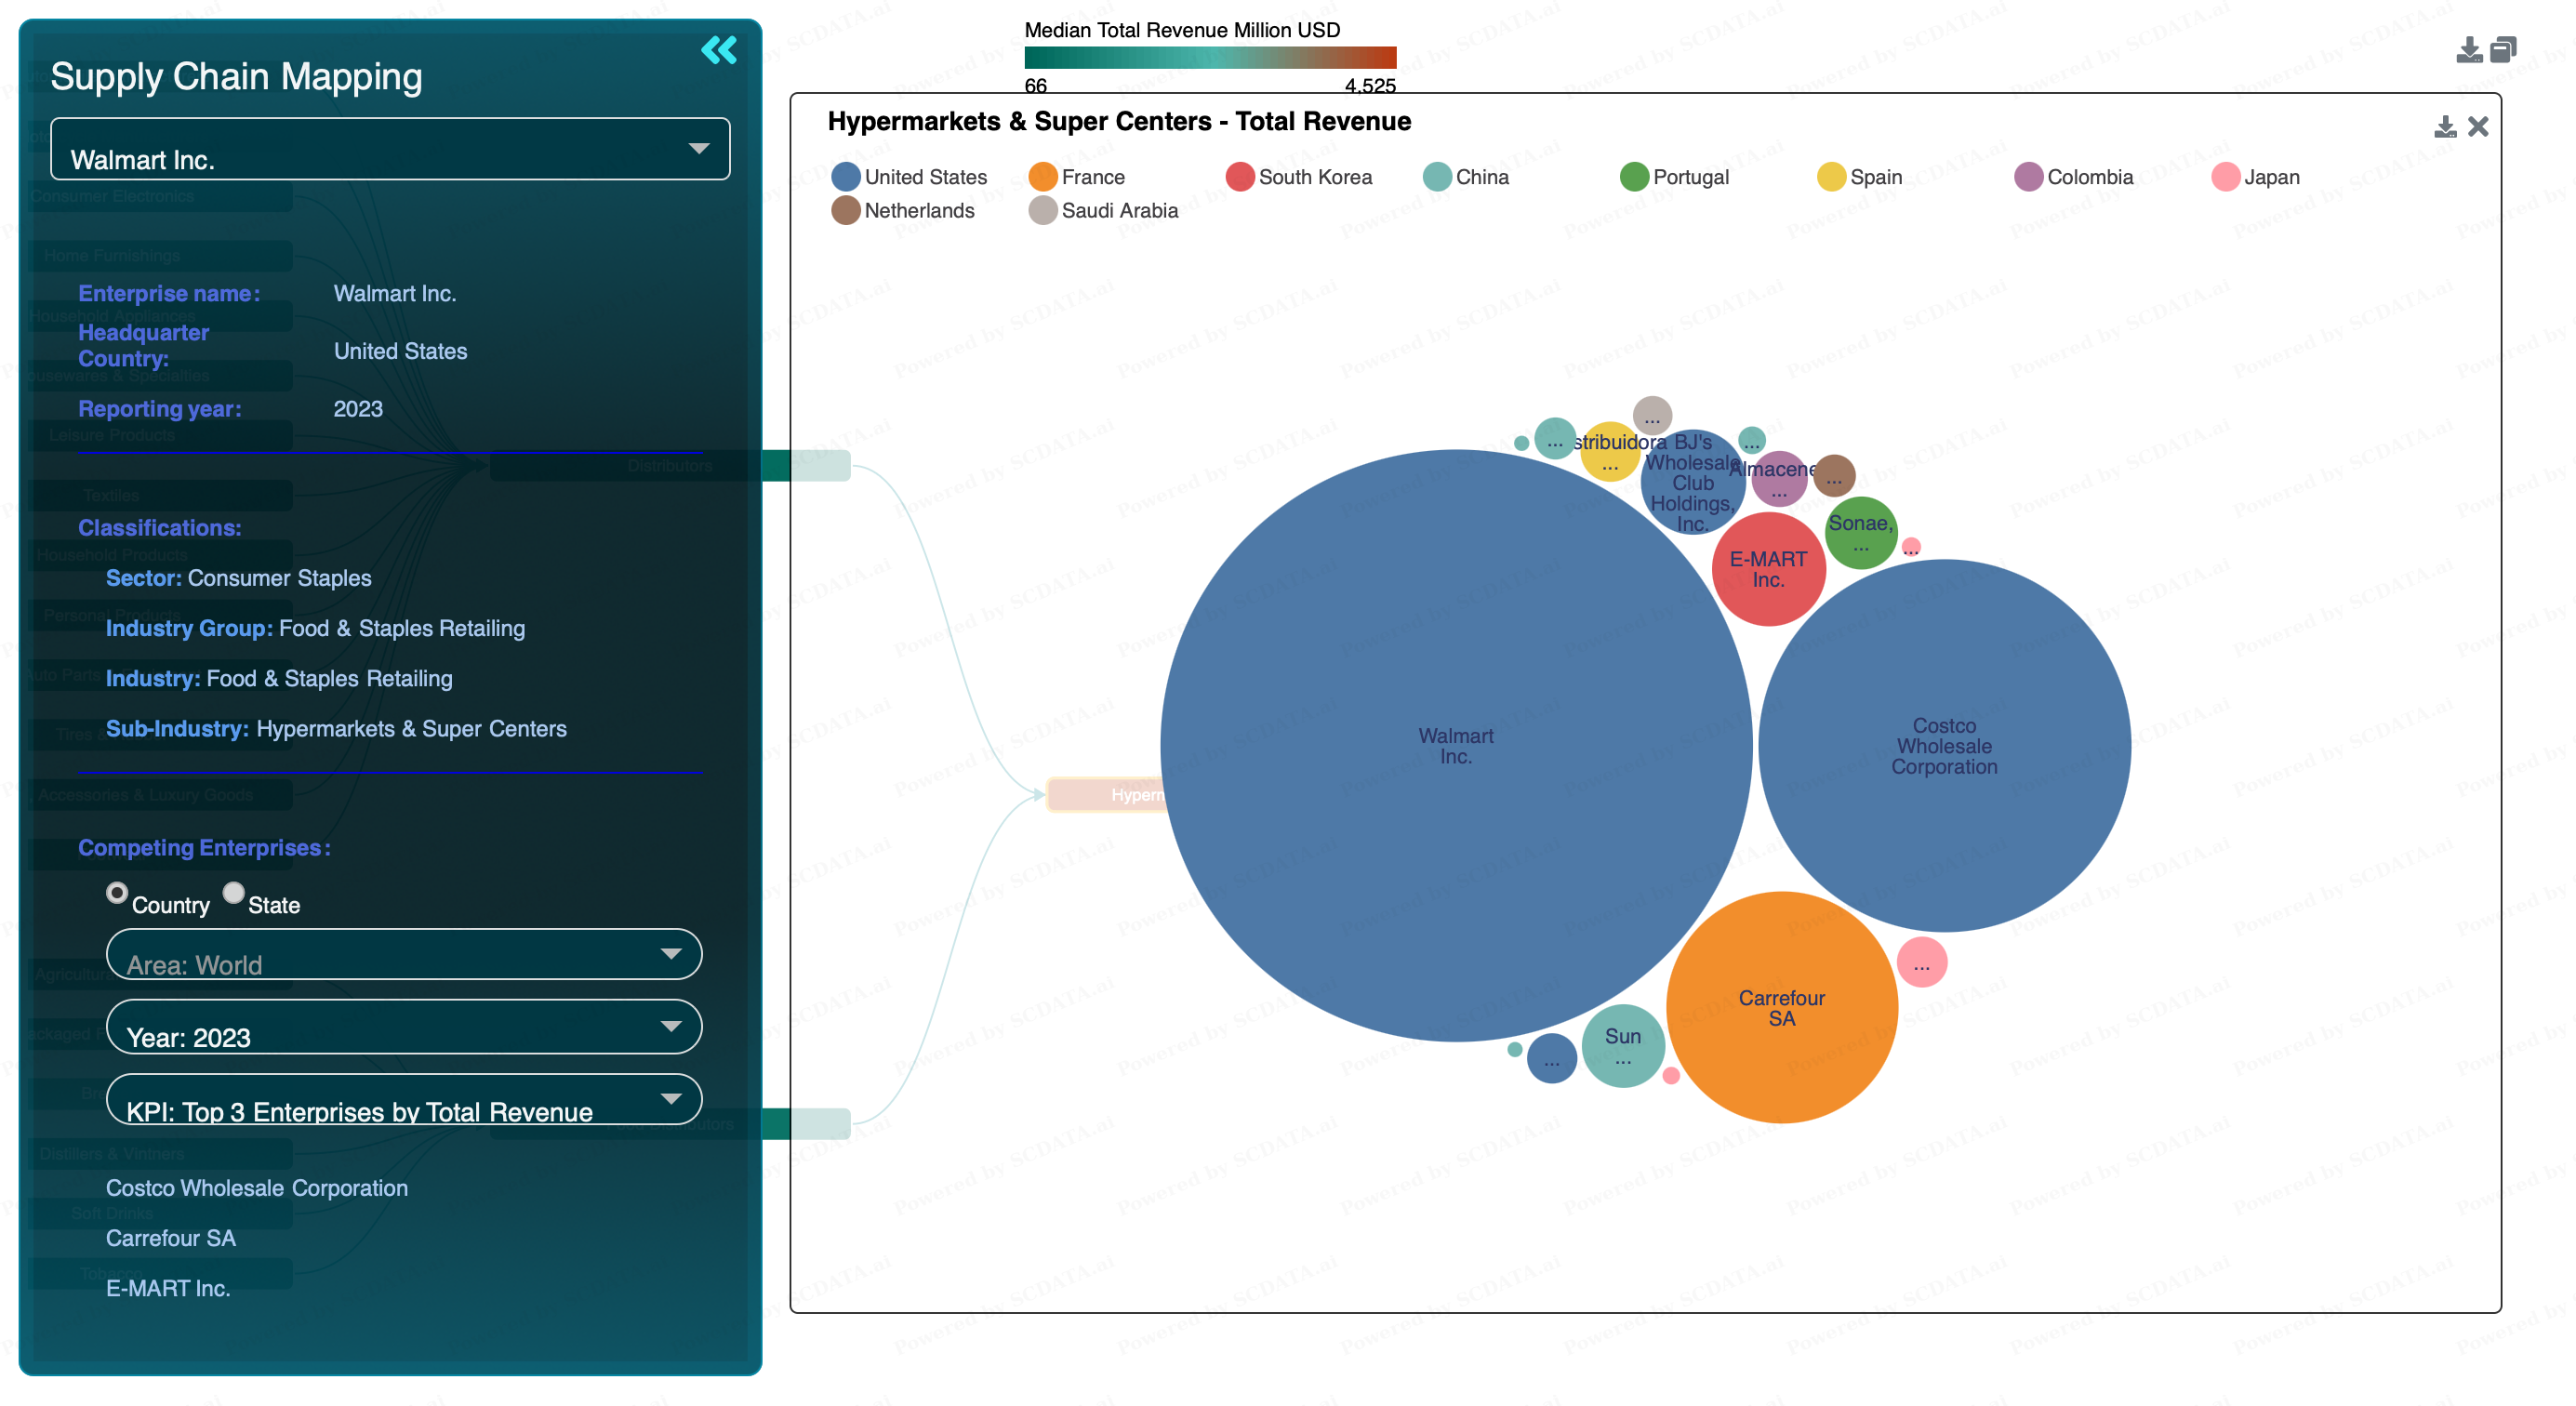
Task: Open the Area: World dropdown
Action: (404, 954)
